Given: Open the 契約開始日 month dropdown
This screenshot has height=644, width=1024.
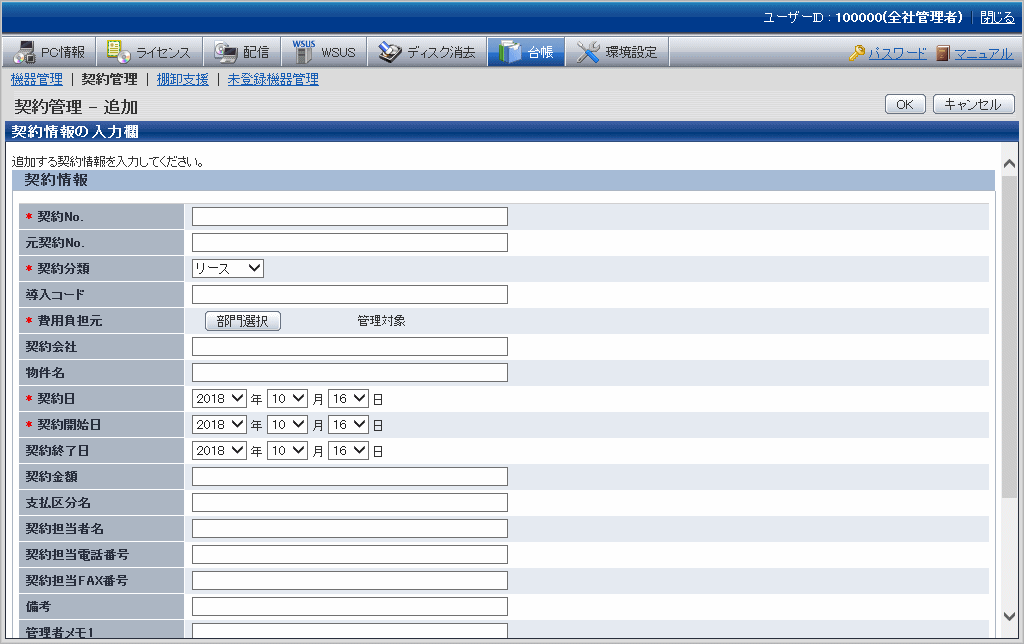Looking at the screenshot, I should coord(287,424).
